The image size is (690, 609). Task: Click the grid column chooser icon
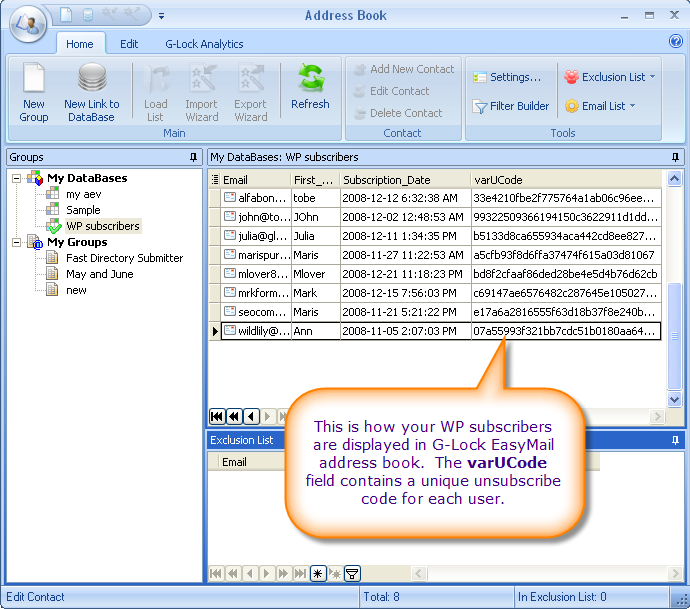215,180
